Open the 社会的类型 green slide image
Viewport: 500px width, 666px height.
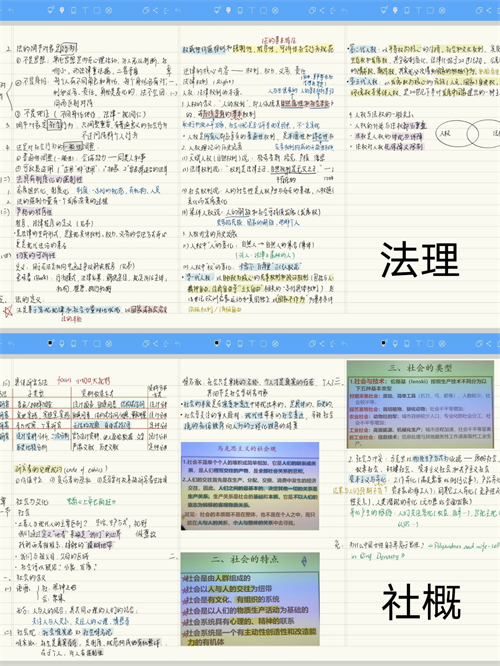click(x=420, y=404)
